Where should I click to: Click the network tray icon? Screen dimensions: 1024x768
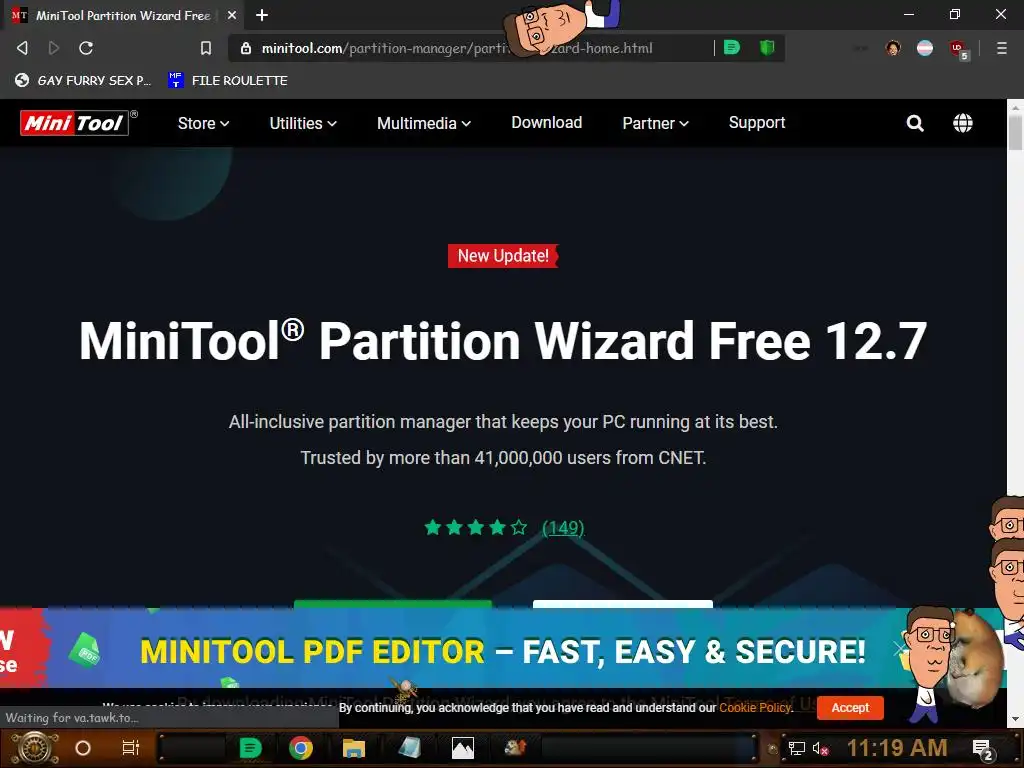(796, 748)
